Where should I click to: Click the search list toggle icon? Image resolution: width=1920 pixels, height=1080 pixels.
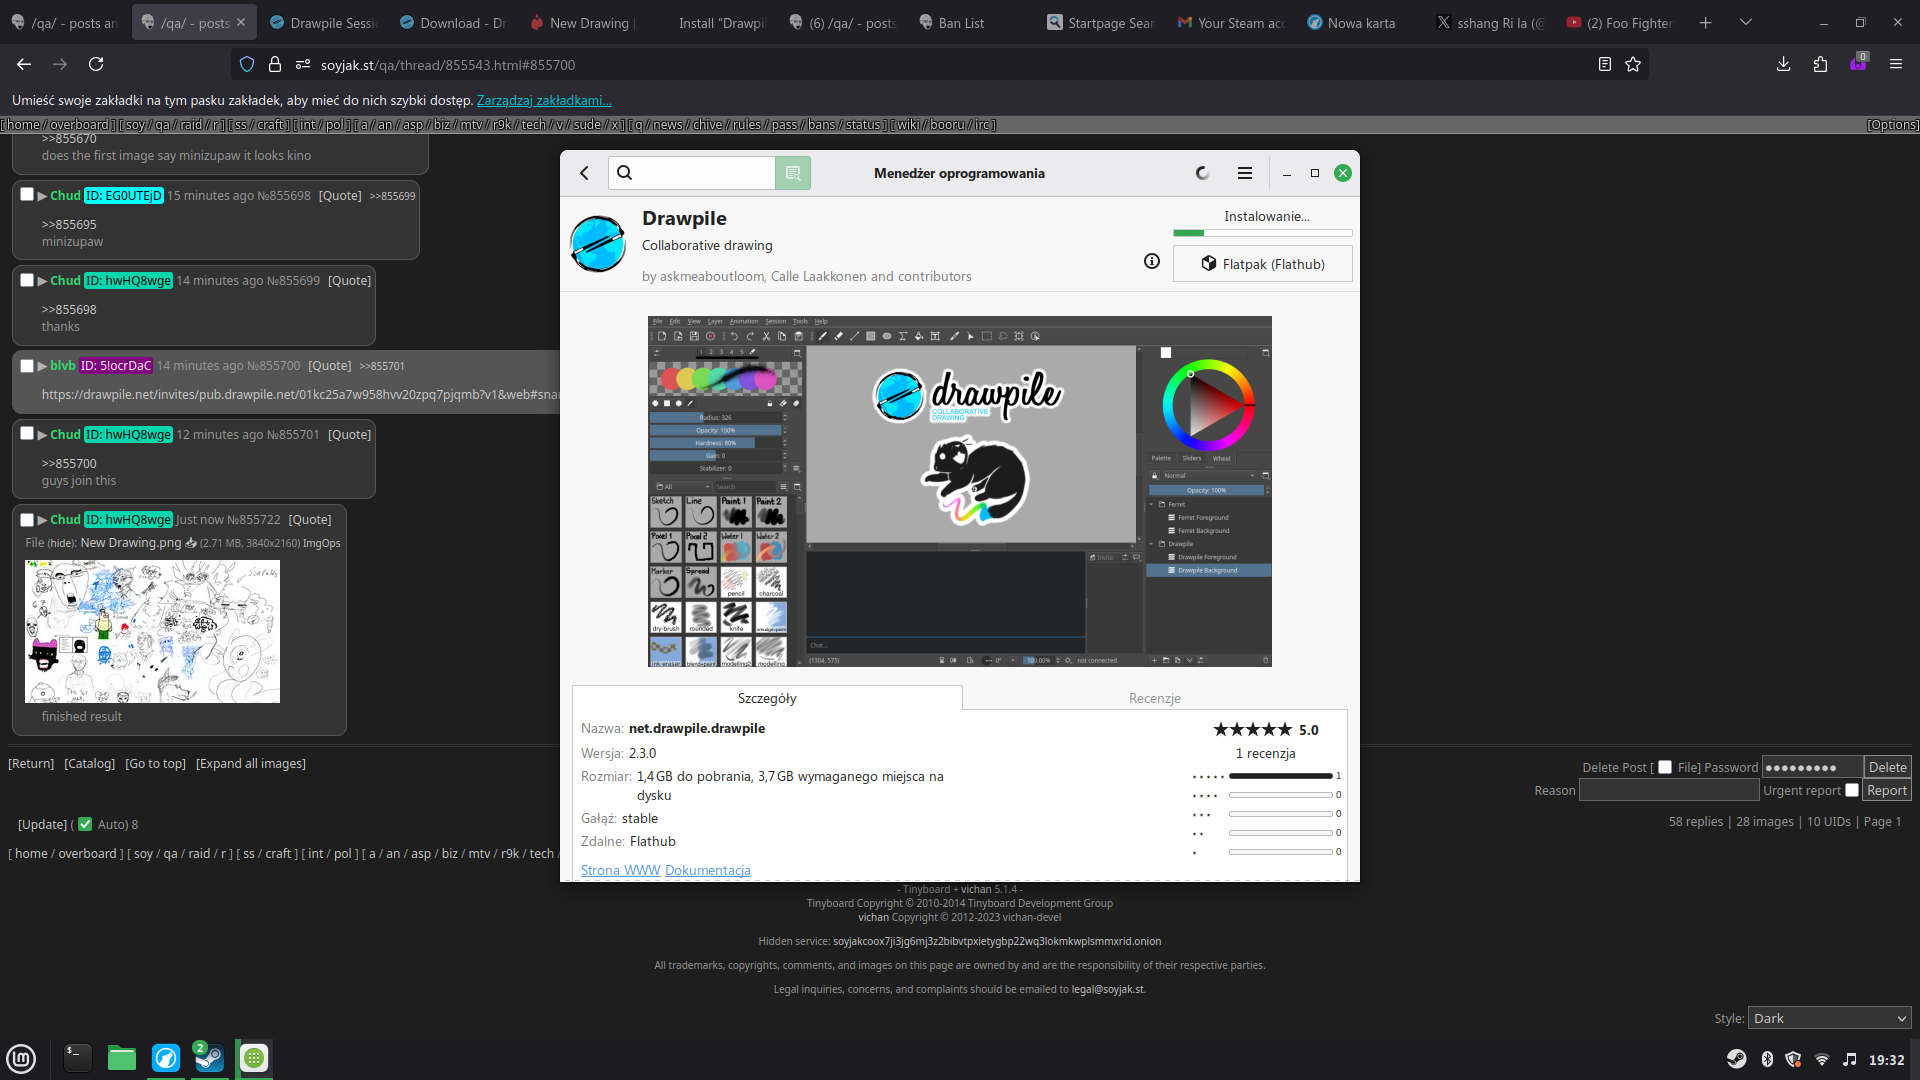793,173
